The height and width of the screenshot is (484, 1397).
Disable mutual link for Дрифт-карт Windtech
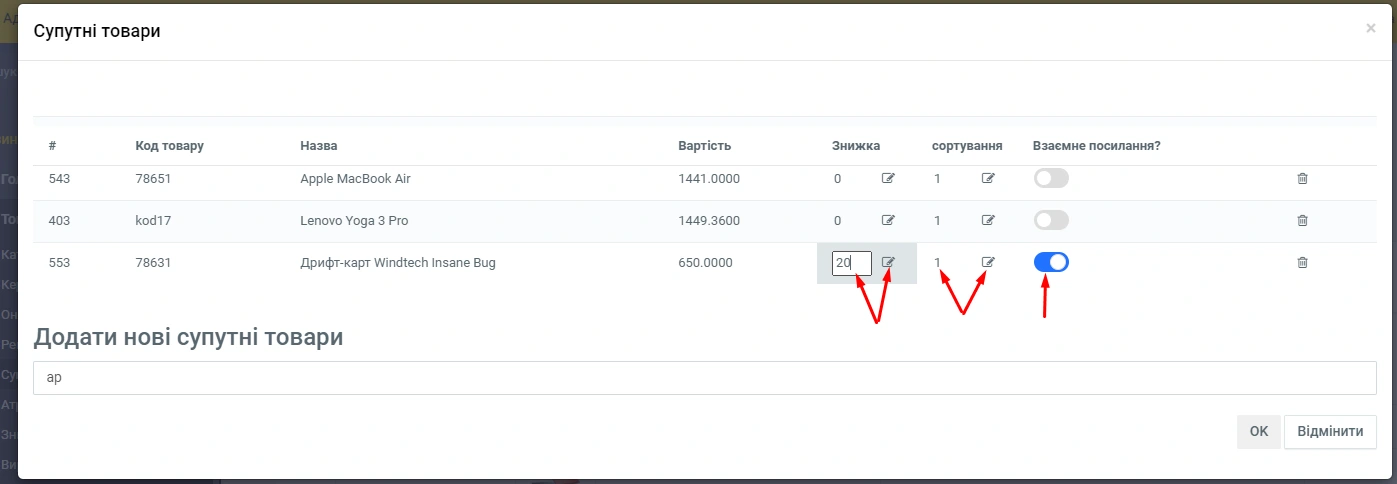(x=1051, y=262)
